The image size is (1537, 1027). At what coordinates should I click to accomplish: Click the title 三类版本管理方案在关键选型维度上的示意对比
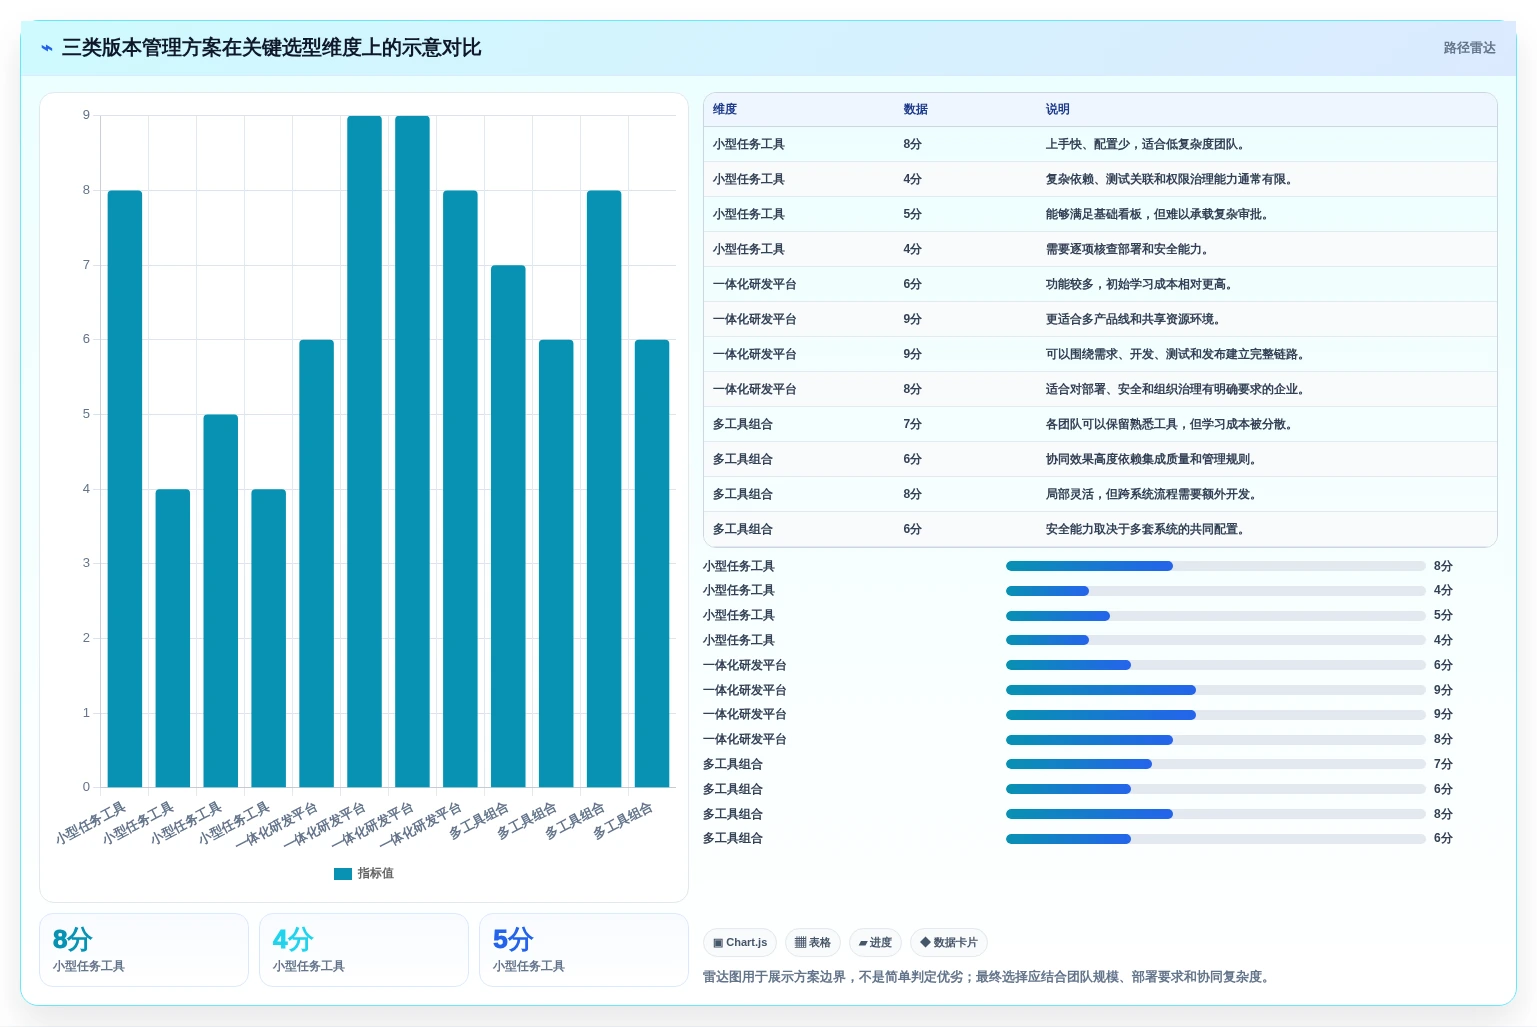(272, 48)
